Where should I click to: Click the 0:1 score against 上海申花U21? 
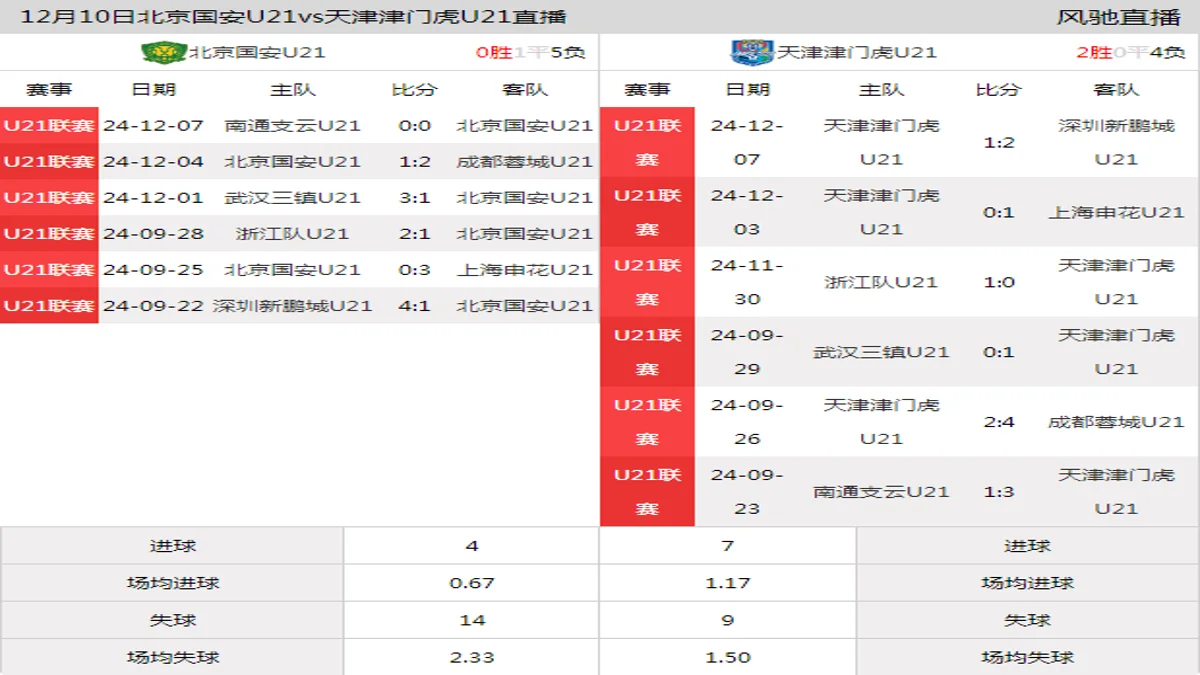coord(999,212)
